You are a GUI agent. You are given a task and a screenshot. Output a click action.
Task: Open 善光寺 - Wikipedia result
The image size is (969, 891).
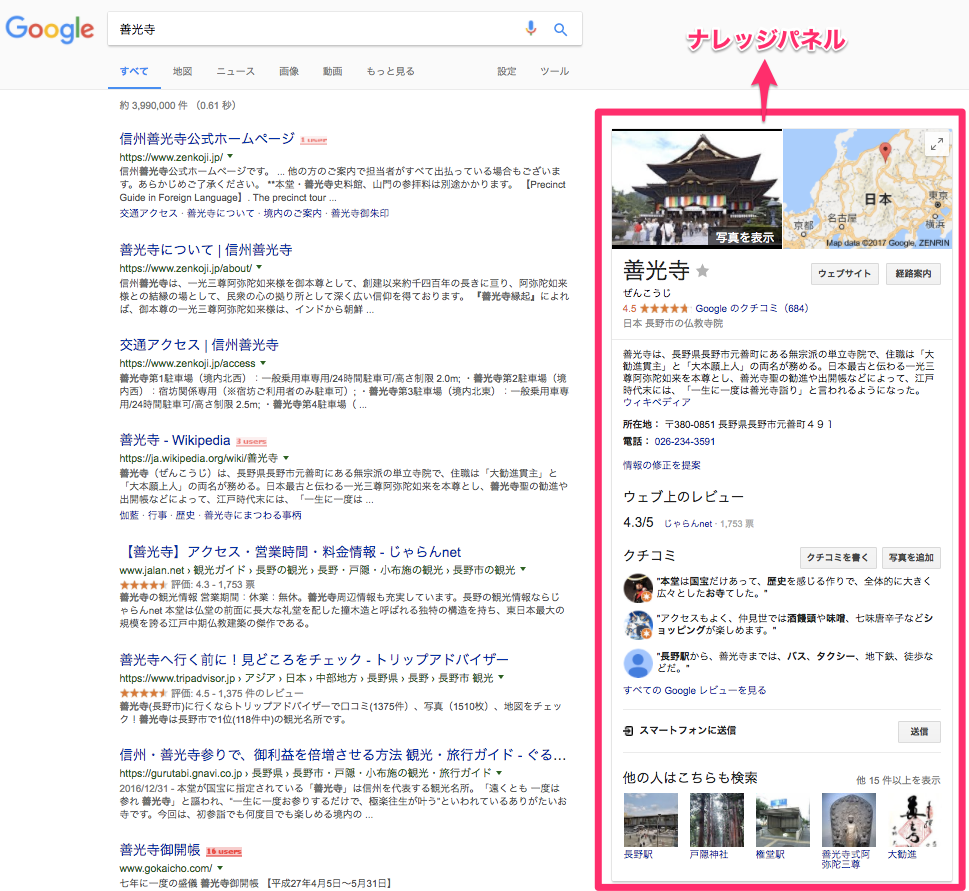pyautogui.click(x=175, y=441)
